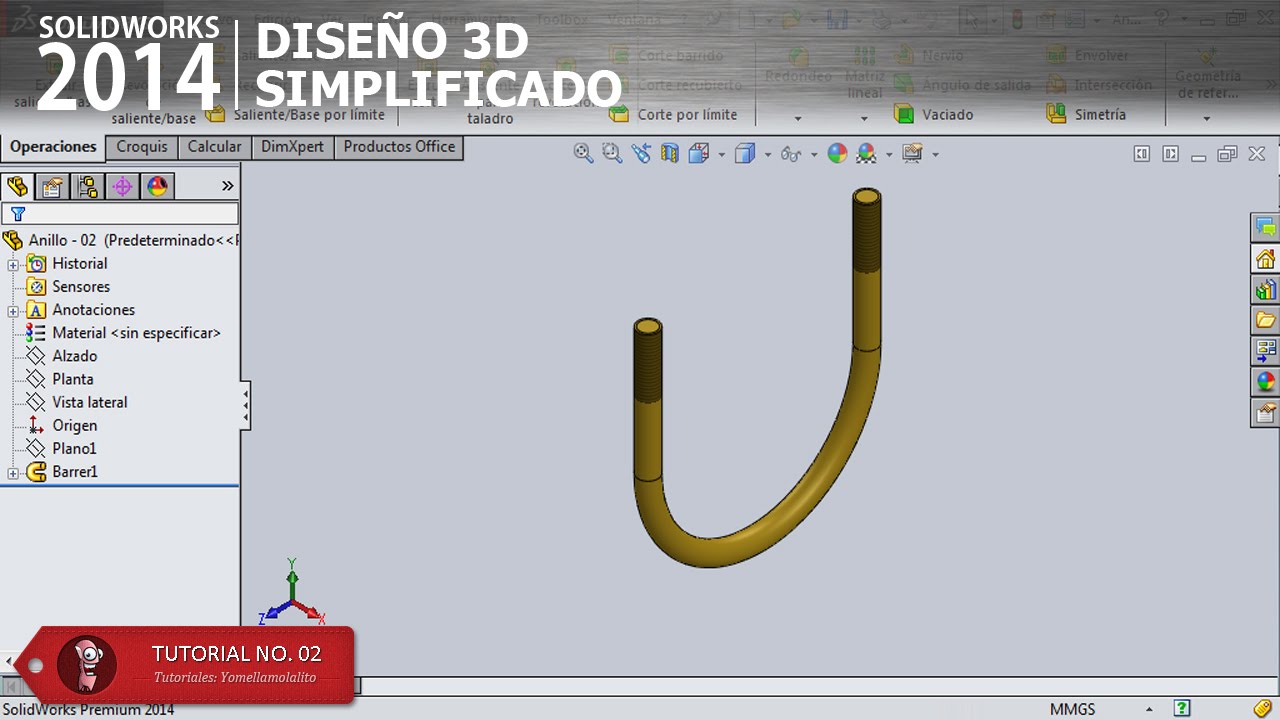Open the ConfigurationManager tab icon
This screenshot has height=720, width=1280.
[x=87, y=186]
